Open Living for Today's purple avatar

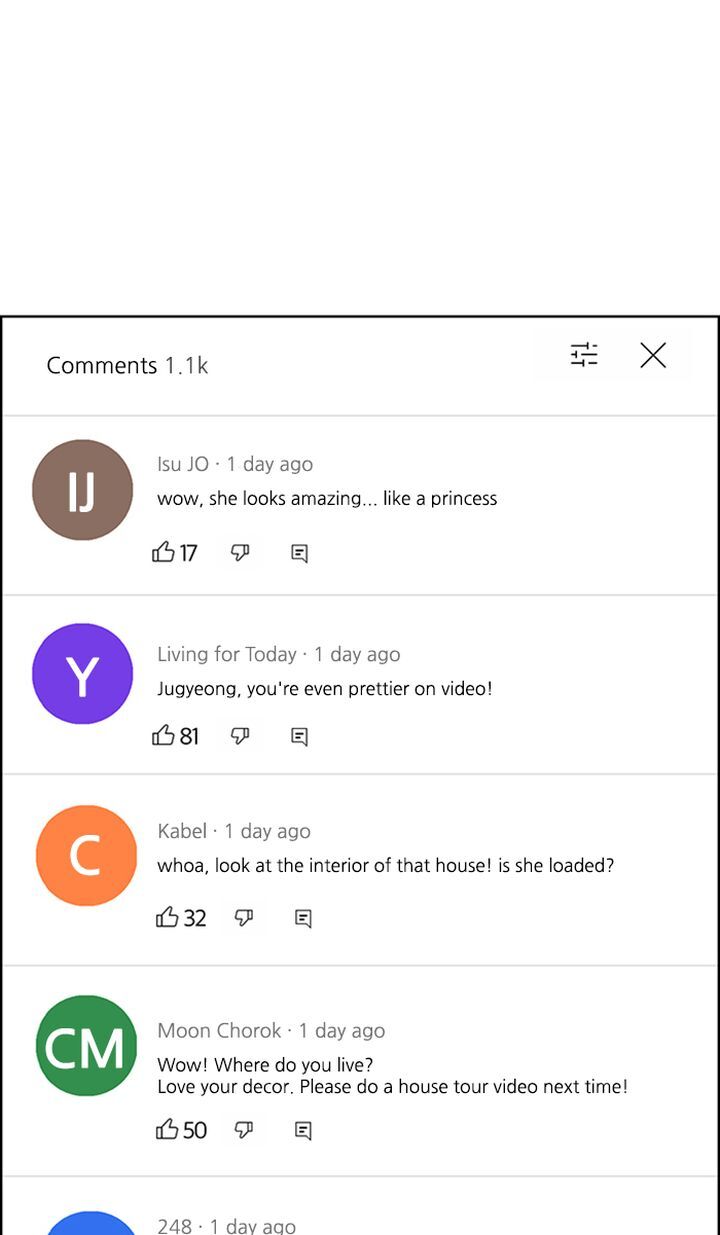click(x=82, y=674)
